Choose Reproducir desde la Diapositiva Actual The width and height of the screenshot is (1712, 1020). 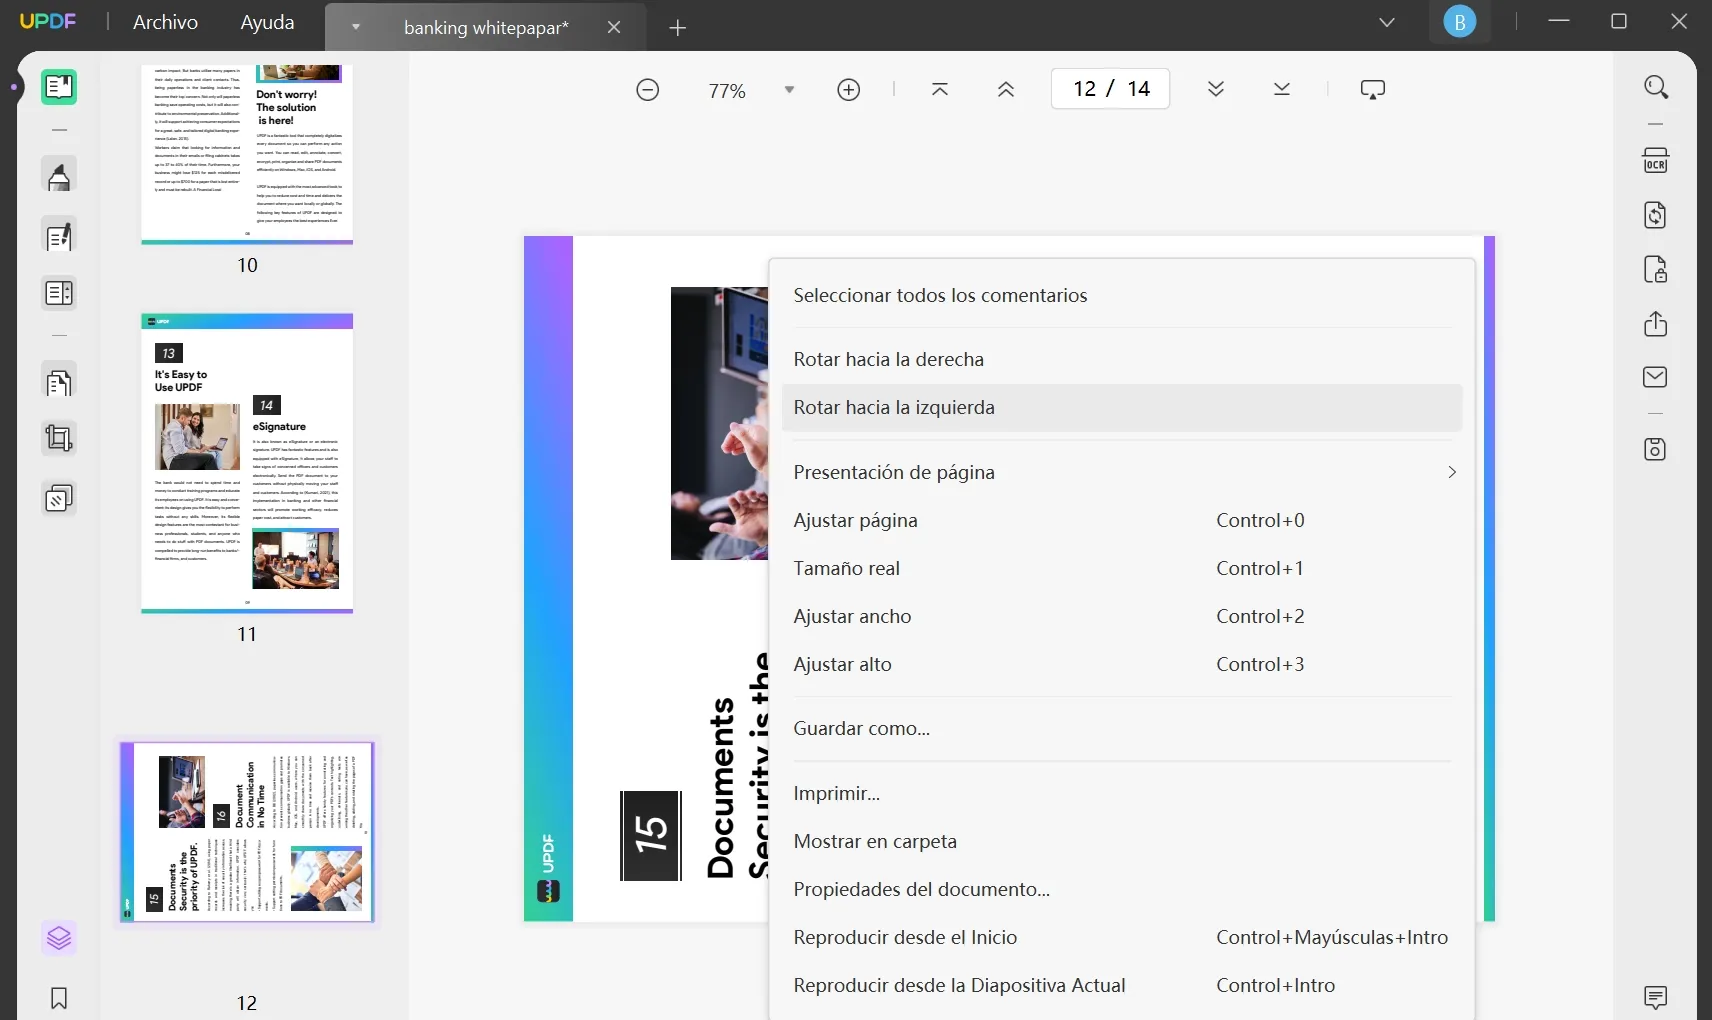coord(1122,985)
